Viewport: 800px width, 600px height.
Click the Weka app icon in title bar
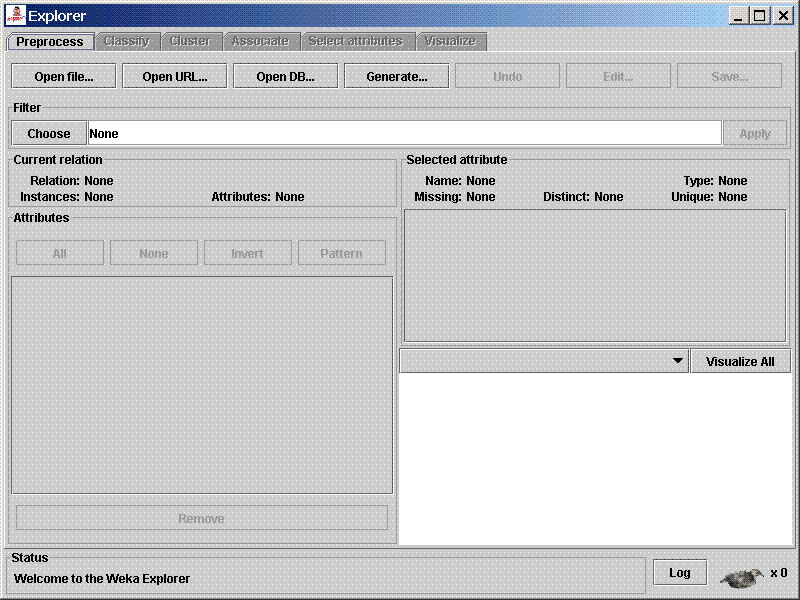click(x=15, y=15)
